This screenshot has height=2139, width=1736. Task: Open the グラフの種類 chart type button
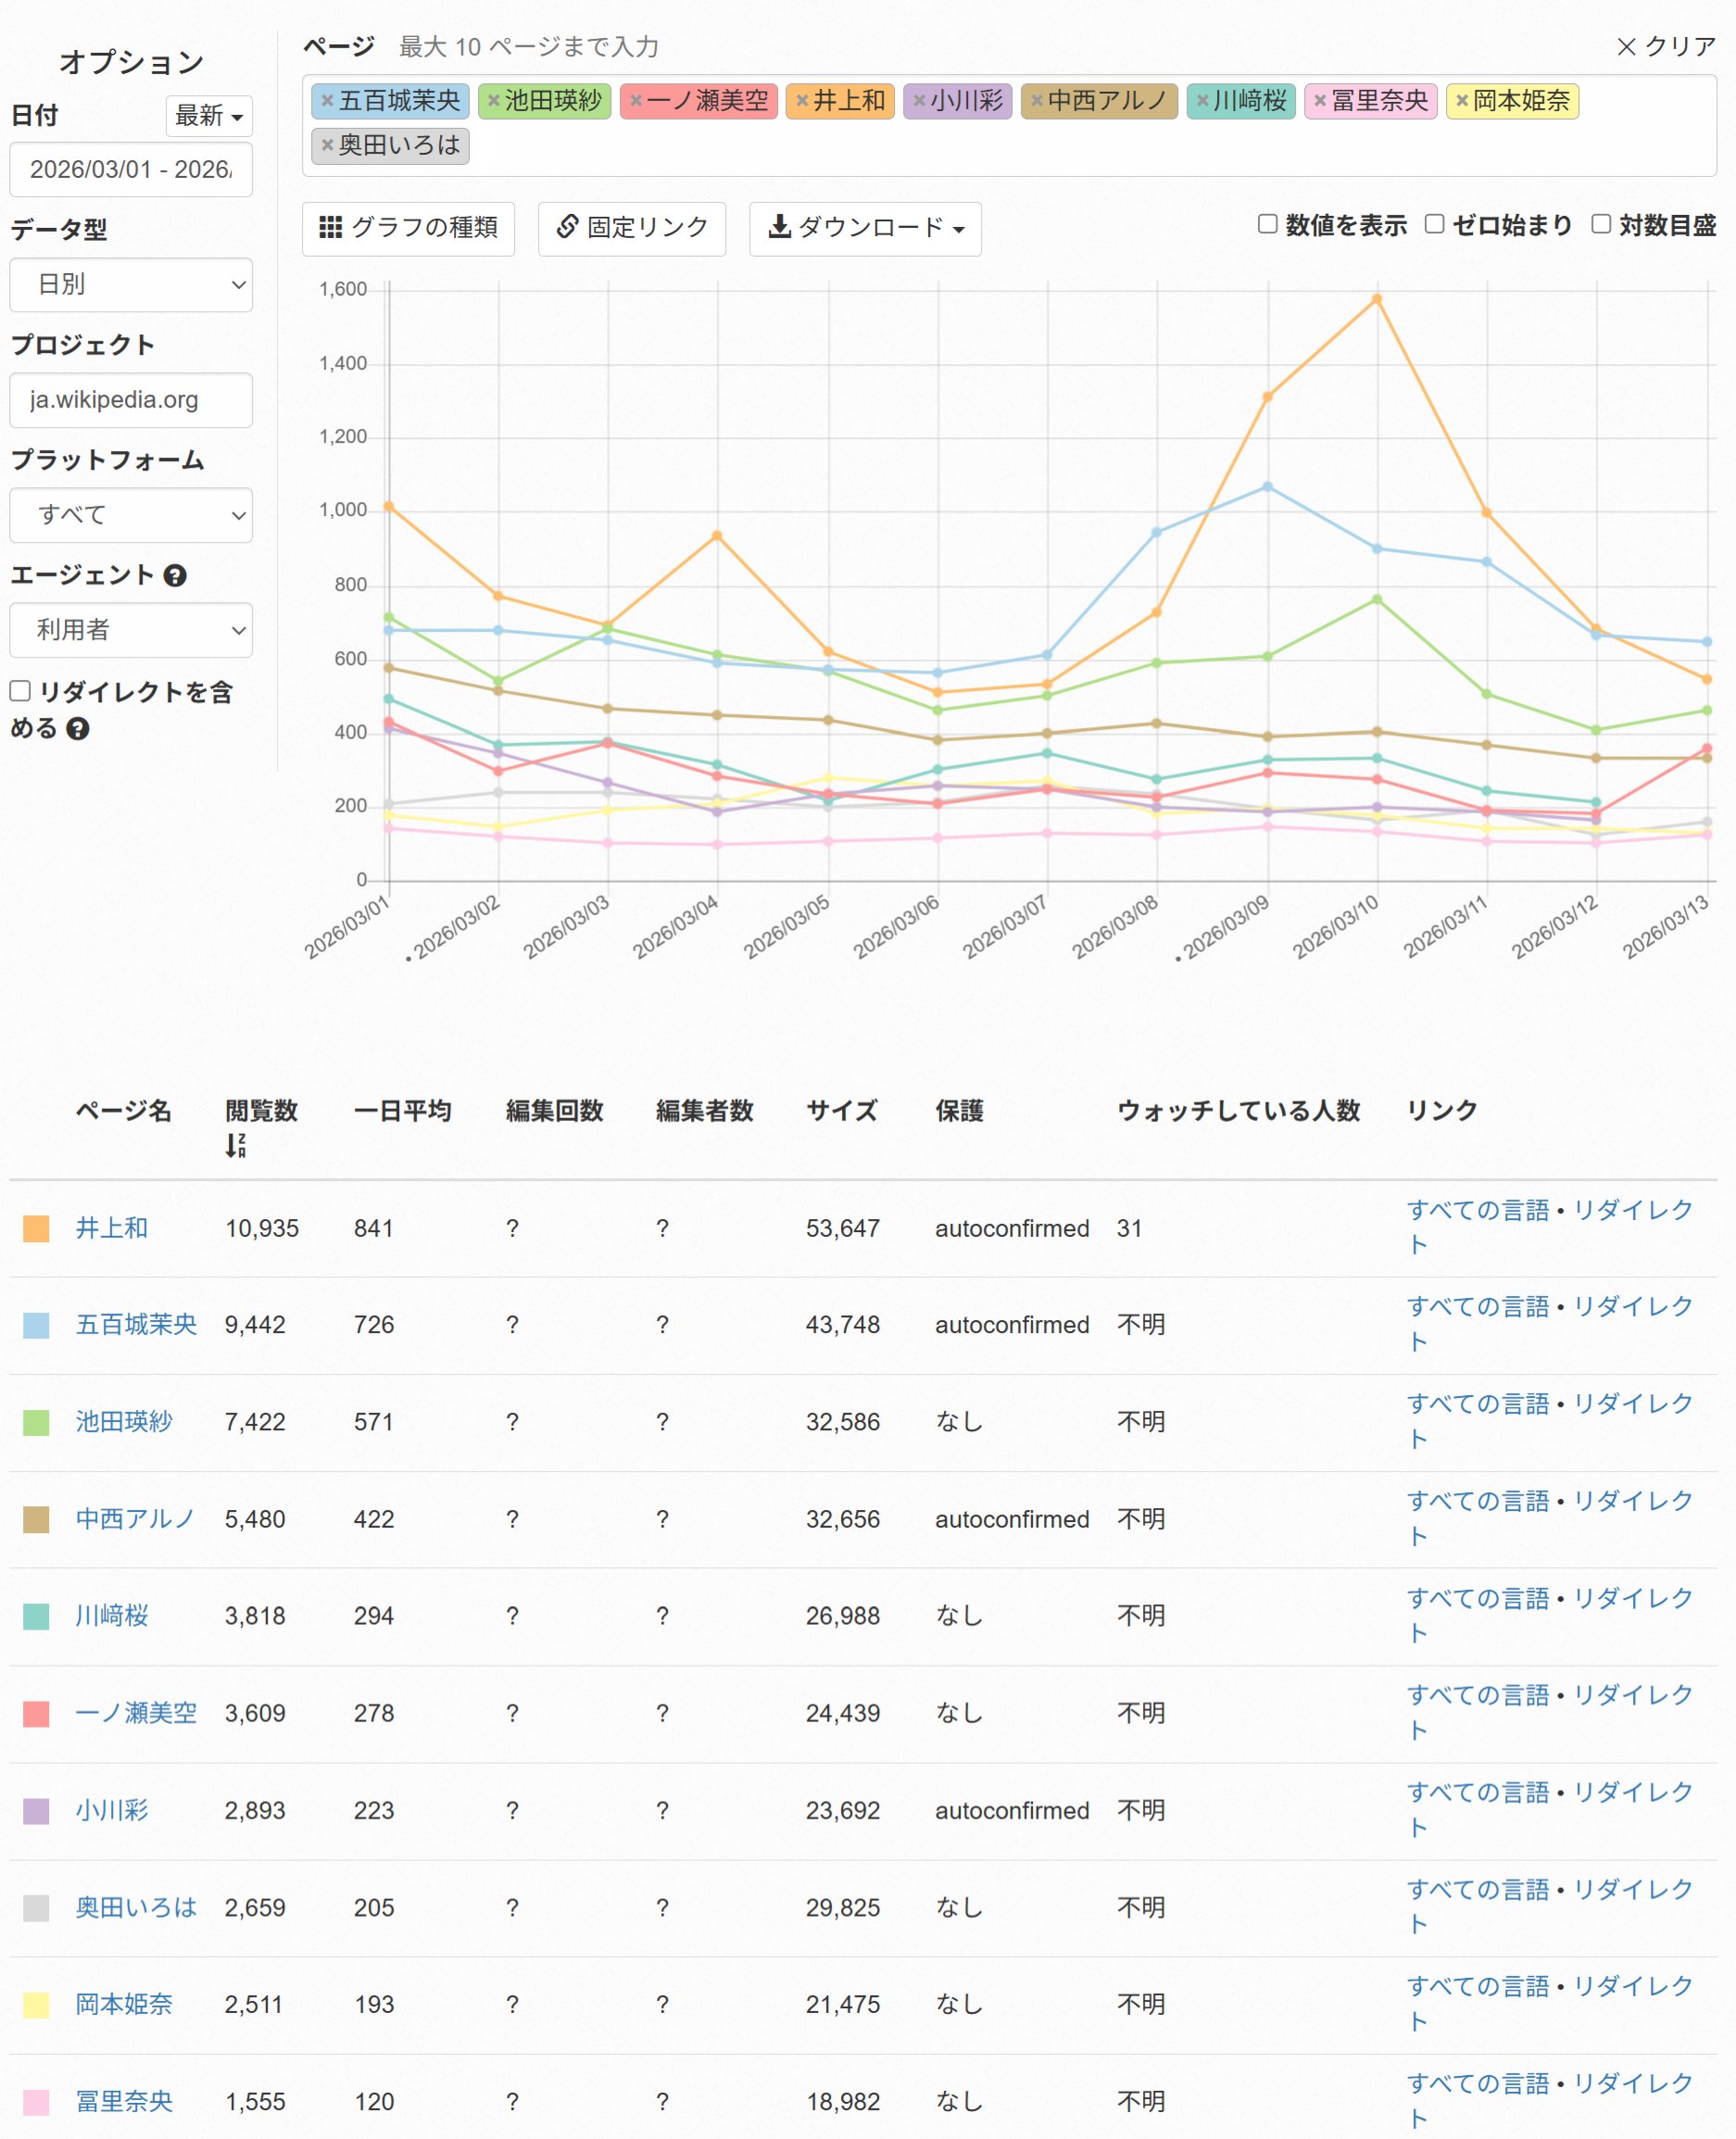(x=408, y=229)
